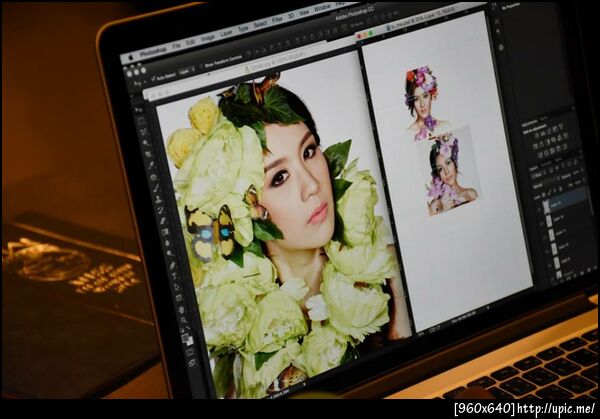The width and height of the screenshot is (600, 419).
Task: Select the Path Selection tool
Action: (178, 286)
